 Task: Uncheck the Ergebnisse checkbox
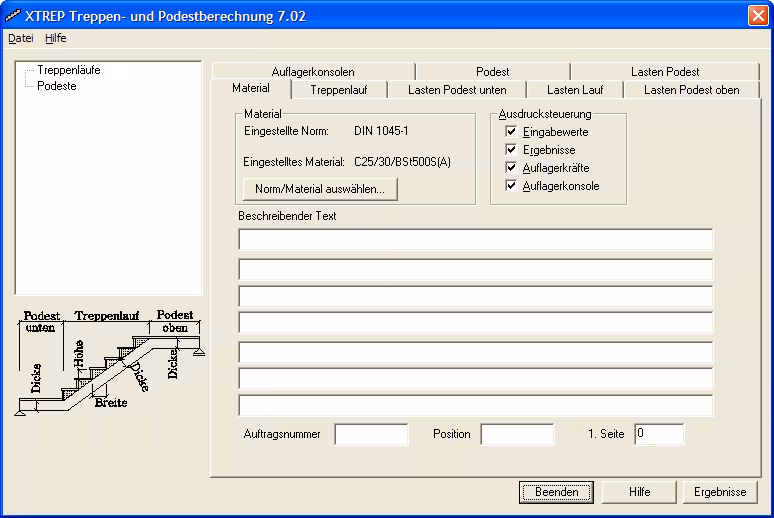(x=512, y=150)
